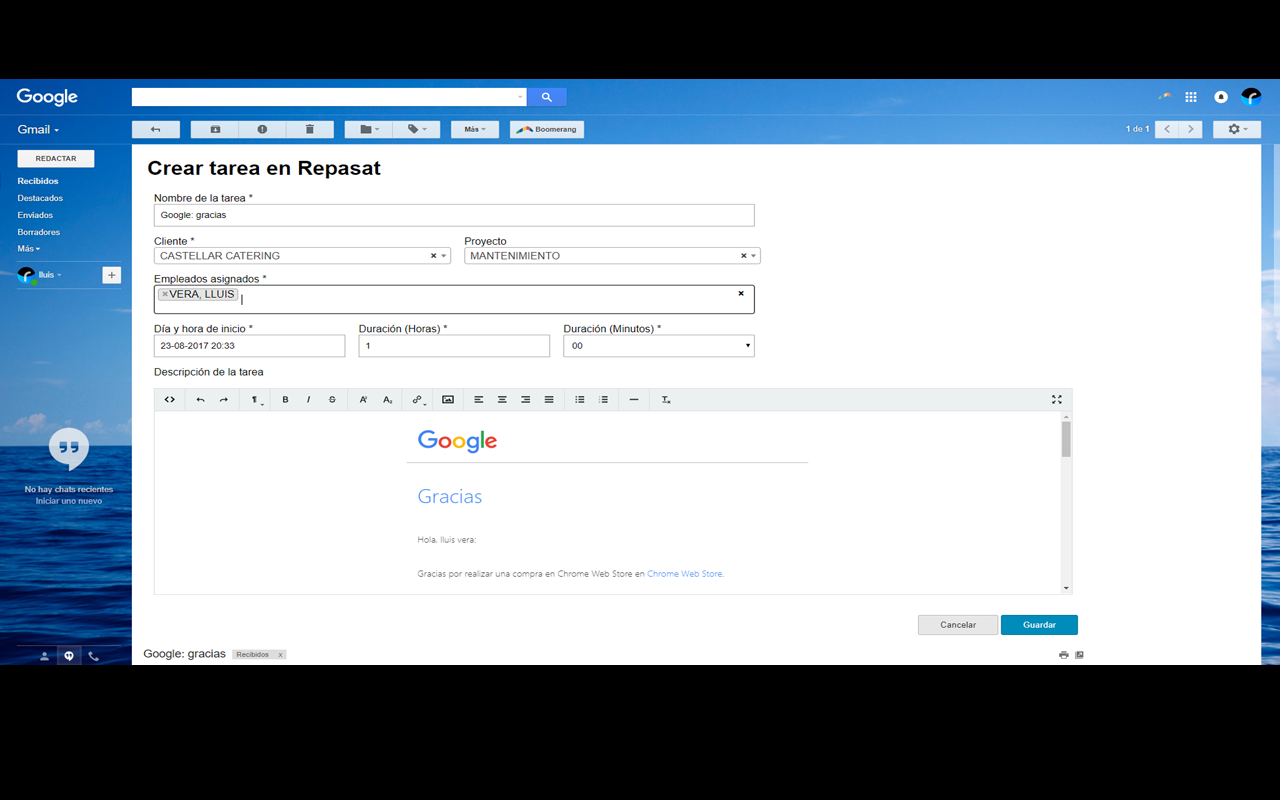Toggle HTML source code view in editor
The width and height of the screenshot is (1280, 800).
point(170,400)
